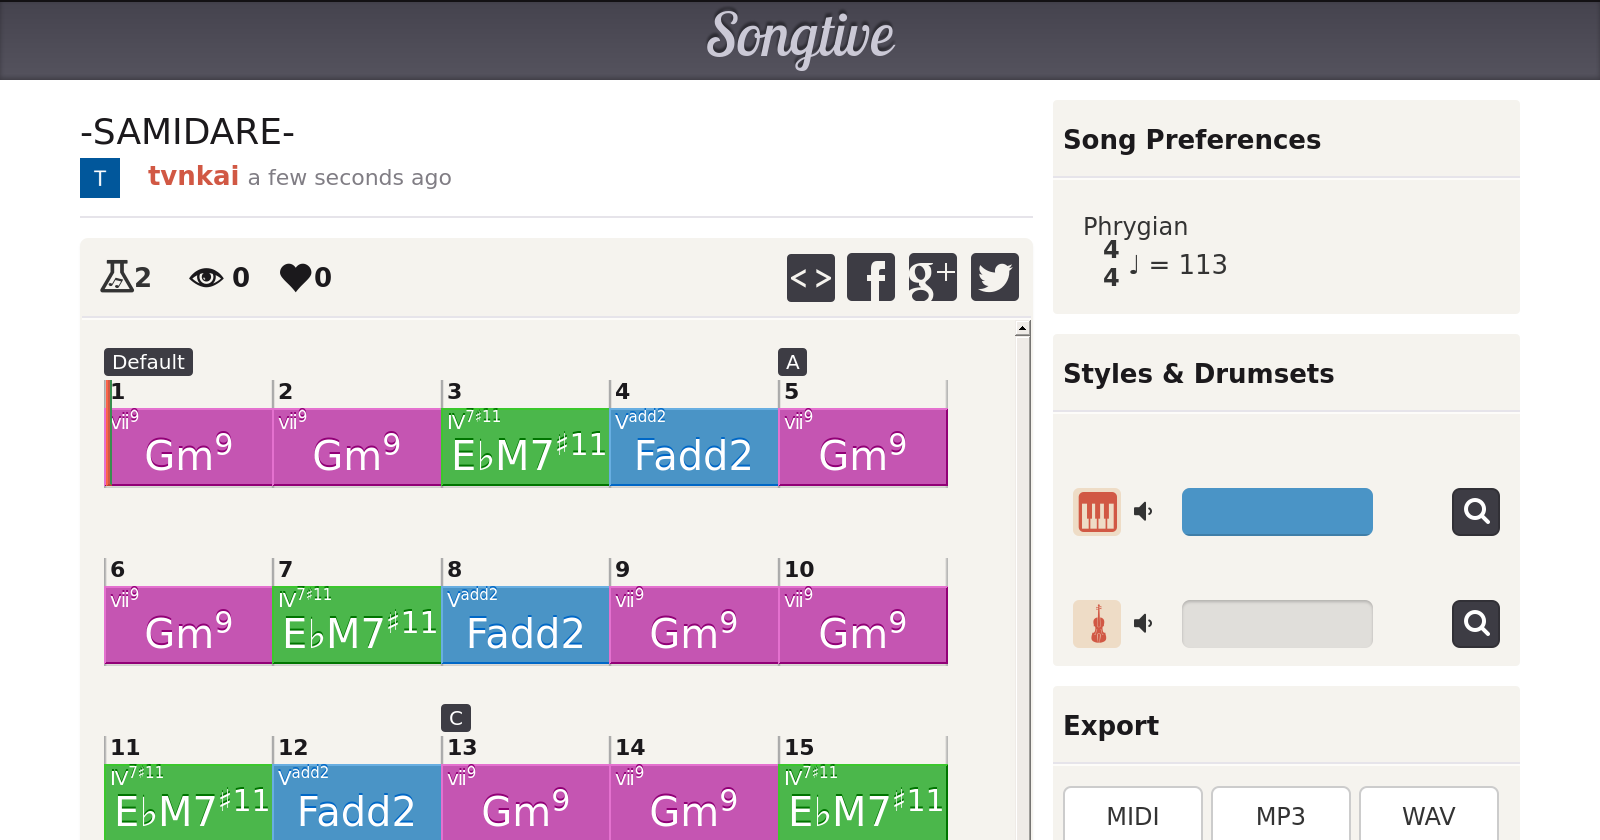Open the blue piano style selector

tap(1277, 512)
